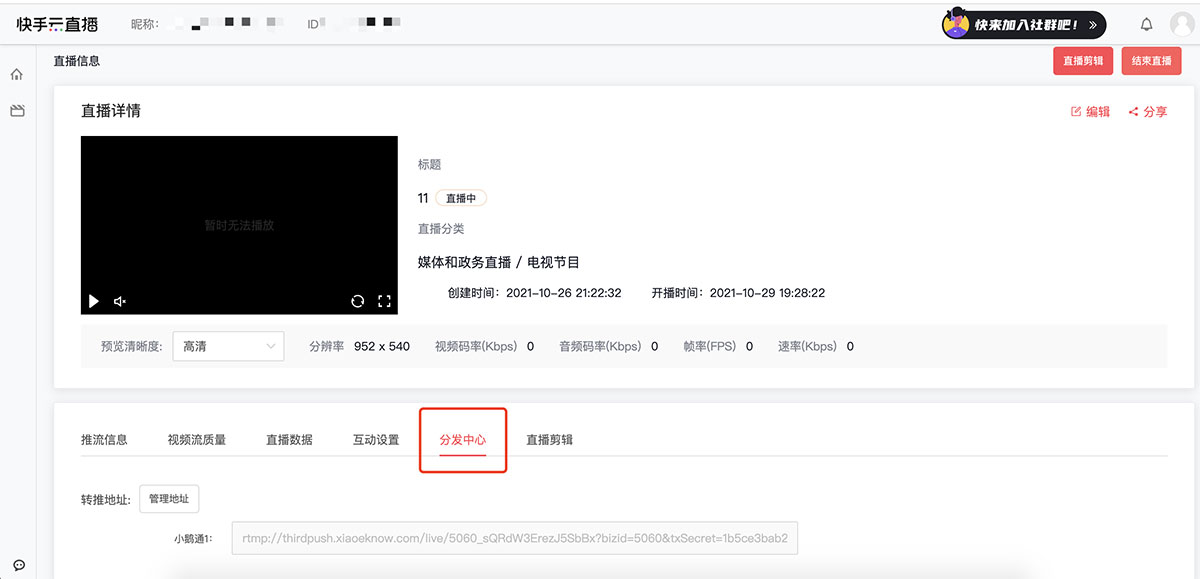Select the 分发中心 tab
The image size is (1200, 579).
(x=463, y=440)
